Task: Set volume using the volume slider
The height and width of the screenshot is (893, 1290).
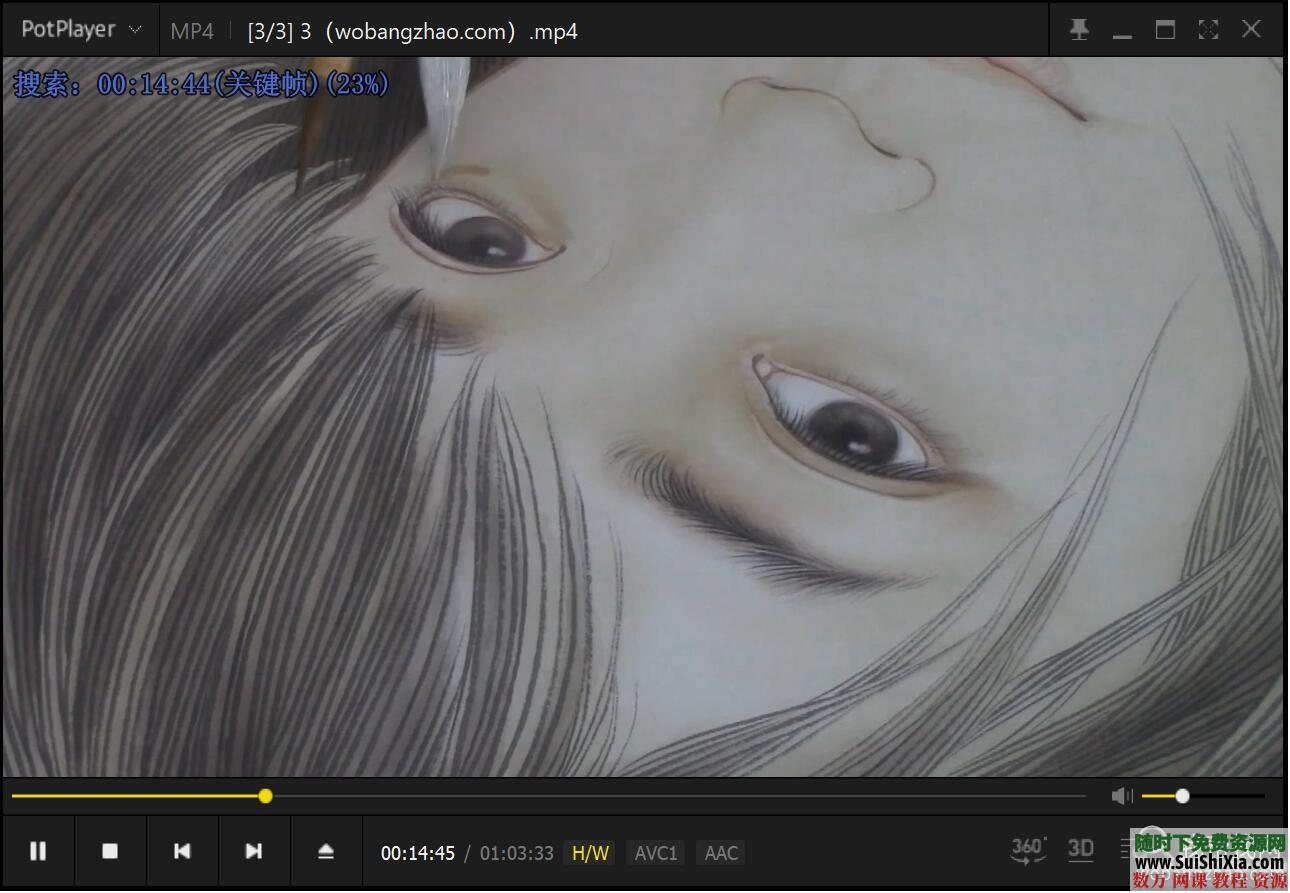Action: coord(1203,796)
